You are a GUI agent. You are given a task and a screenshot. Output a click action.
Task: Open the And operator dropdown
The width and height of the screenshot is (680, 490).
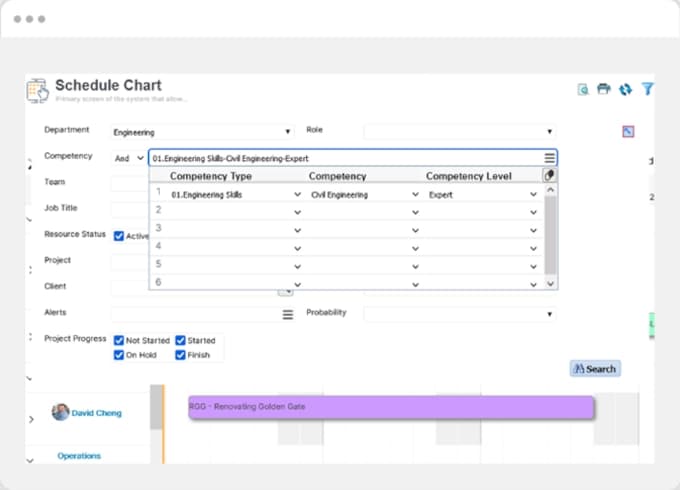tap(129, 158)
